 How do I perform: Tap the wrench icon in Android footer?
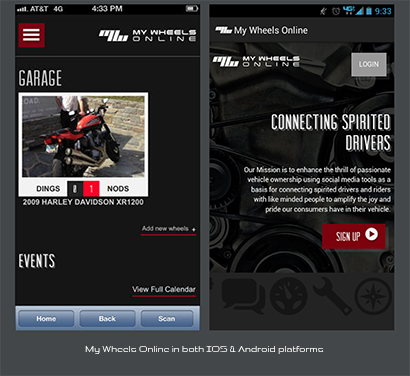[x=332, y=296]
